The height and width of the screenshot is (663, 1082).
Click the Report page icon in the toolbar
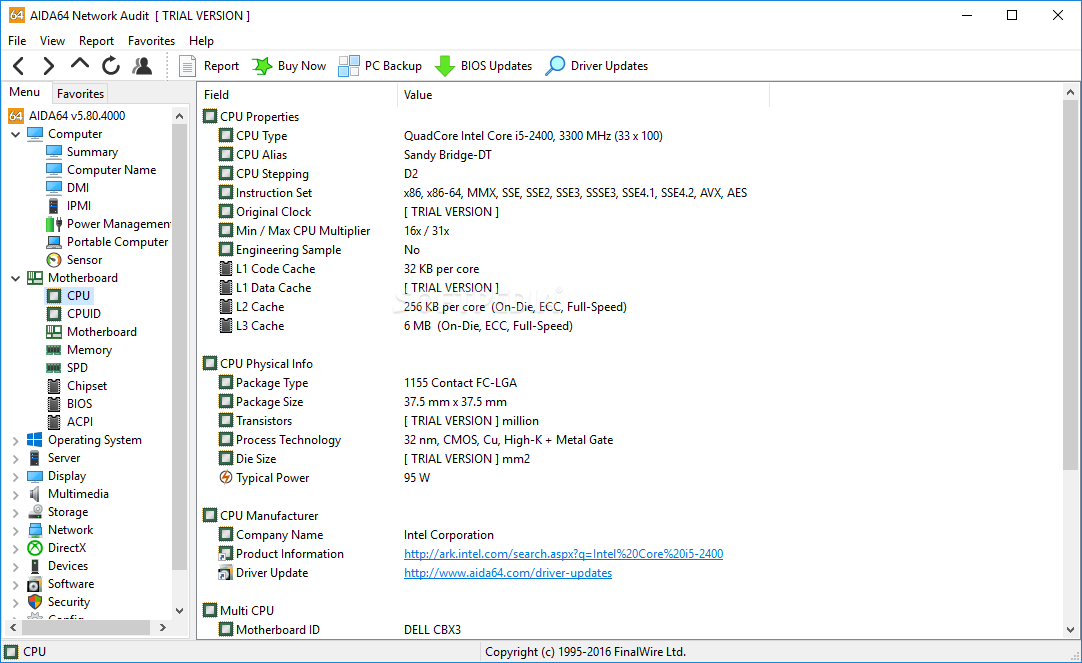tap(187, 66)
